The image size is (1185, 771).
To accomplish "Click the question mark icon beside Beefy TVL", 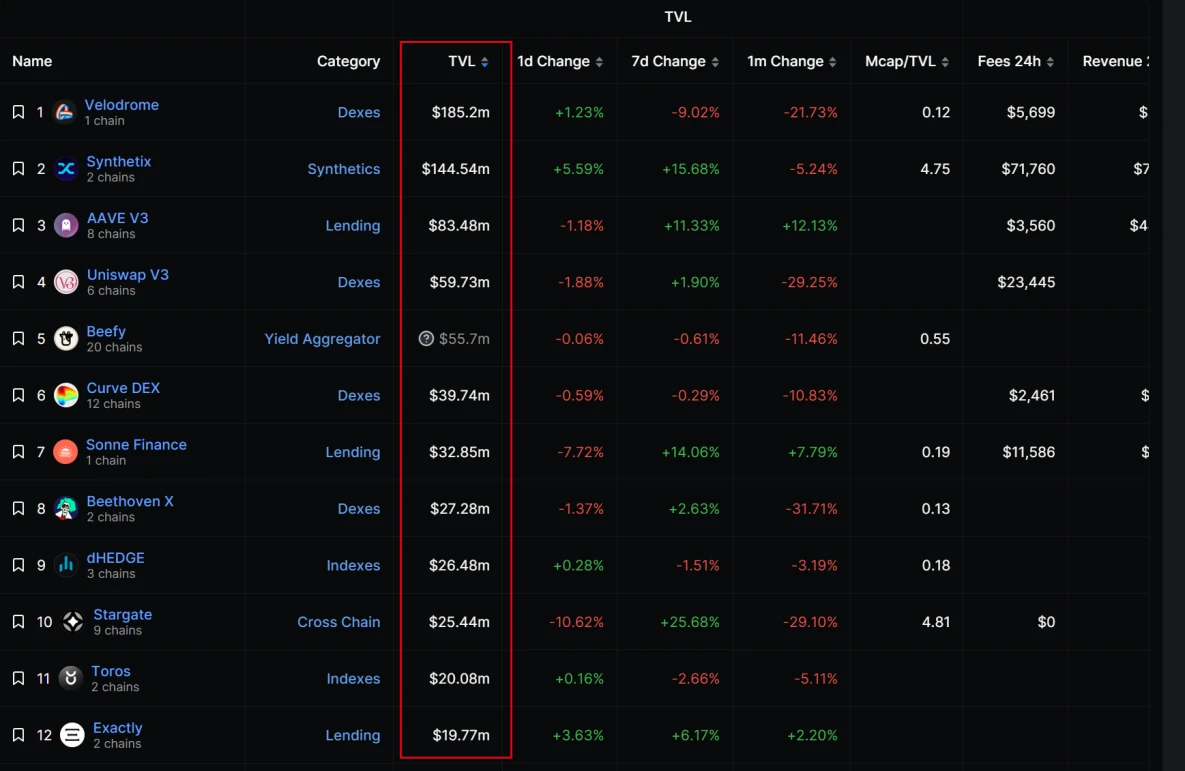I will [x=426, y=339].
